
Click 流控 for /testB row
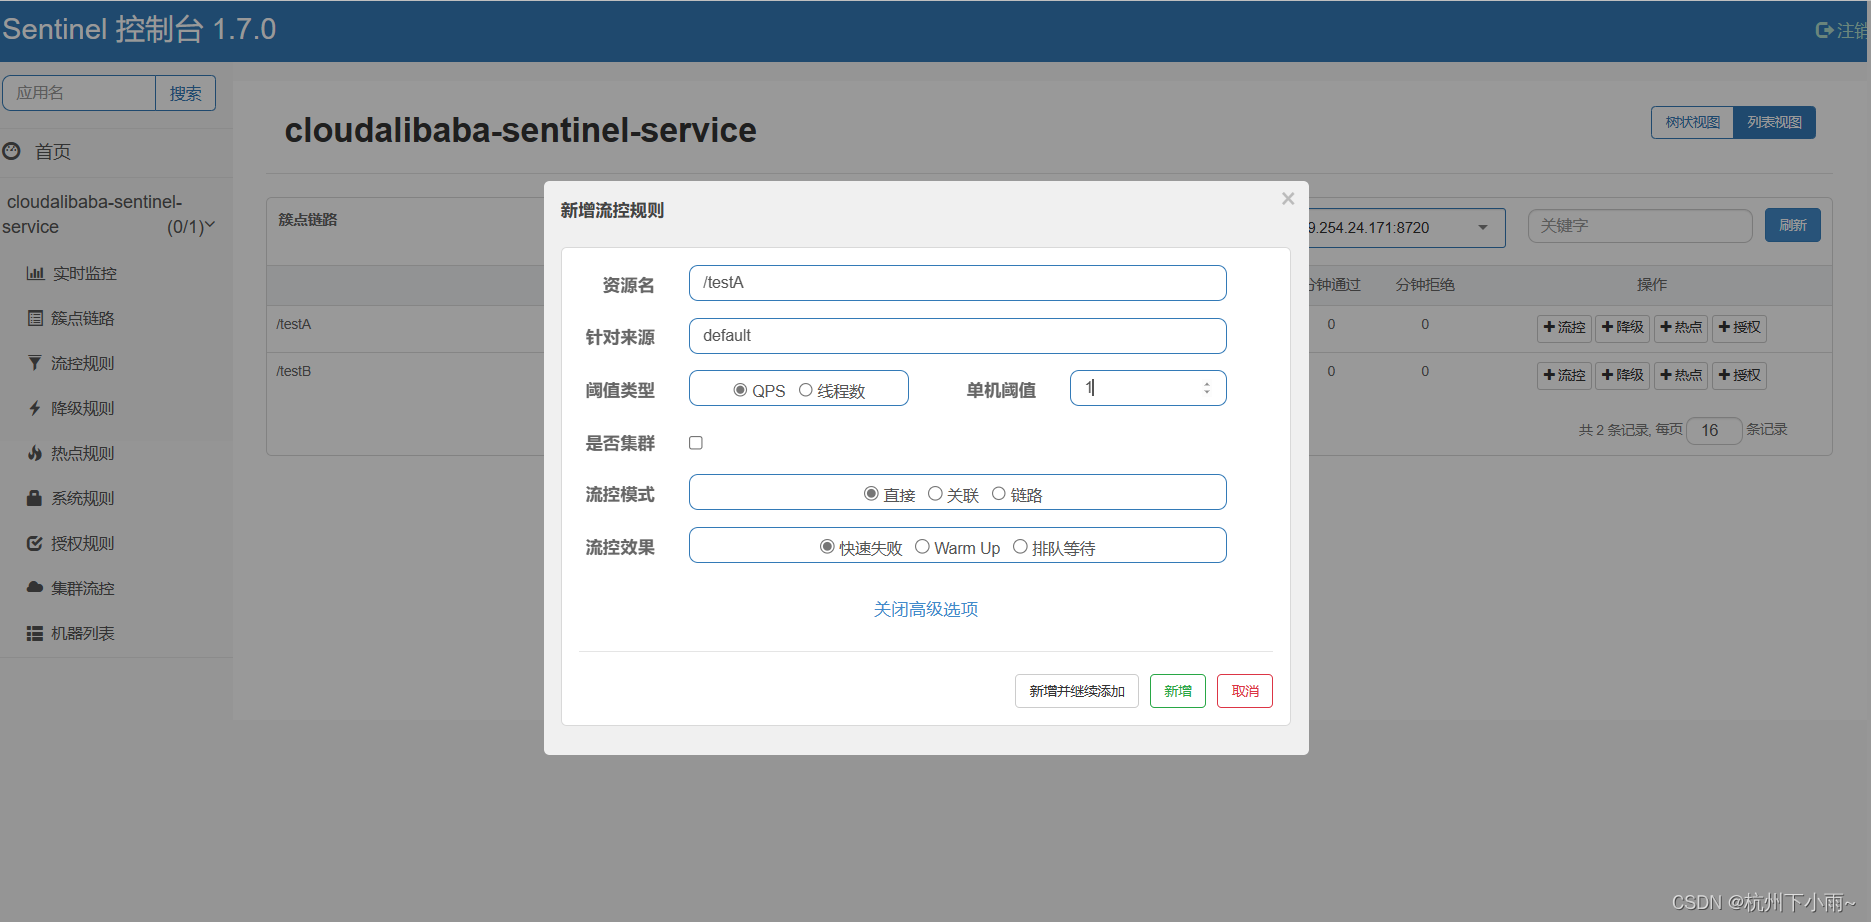tap(1564, 375)
